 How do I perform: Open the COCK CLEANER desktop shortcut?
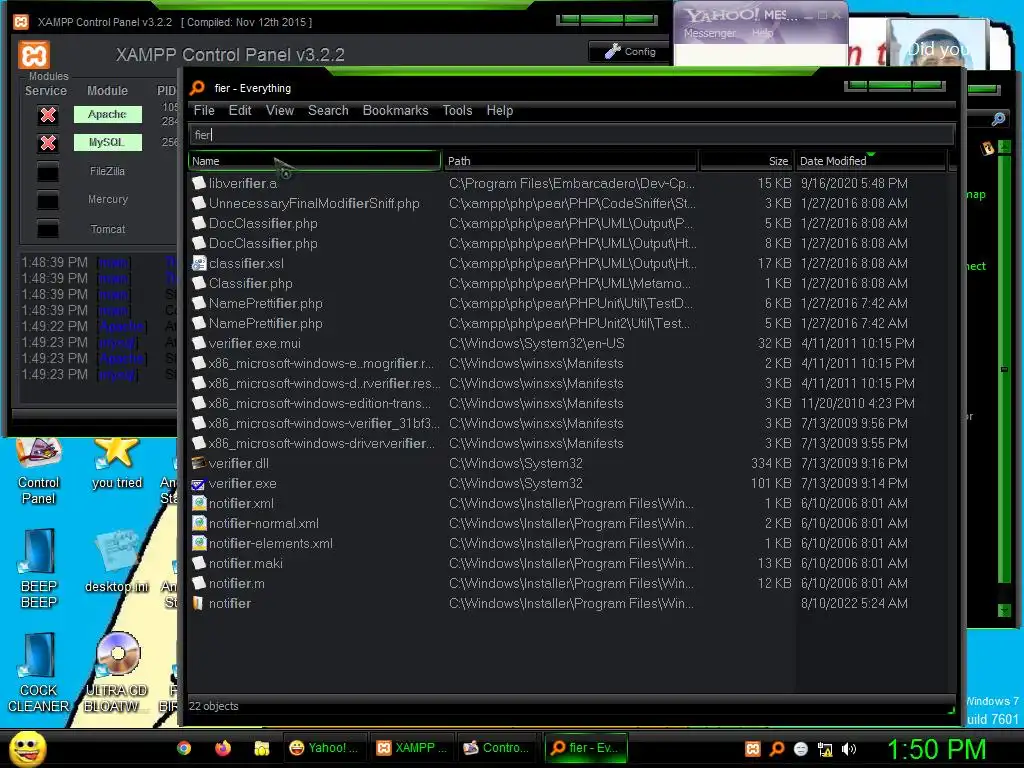tap(39, 673)
